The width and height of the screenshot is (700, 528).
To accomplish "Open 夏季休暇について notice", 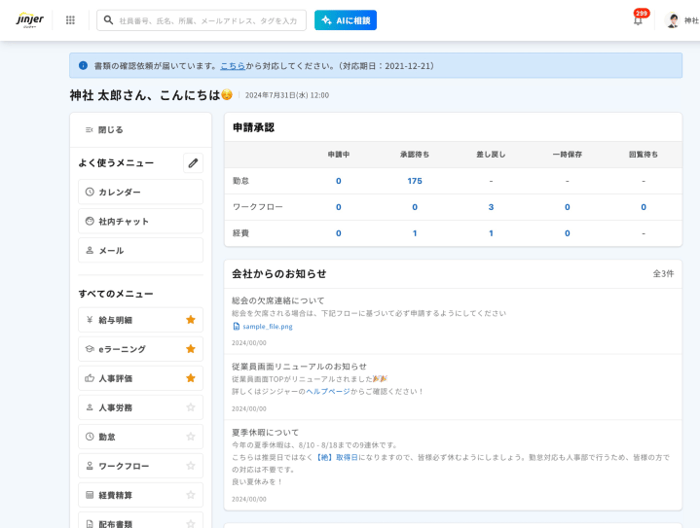I will coord(265,432).
